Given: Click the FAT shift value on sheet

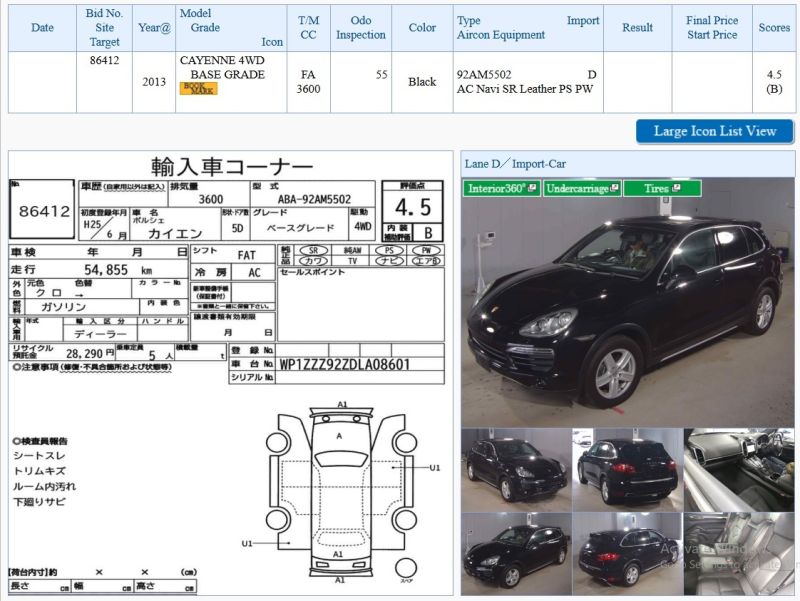Looking at the screenshot, I should point(246,255).
